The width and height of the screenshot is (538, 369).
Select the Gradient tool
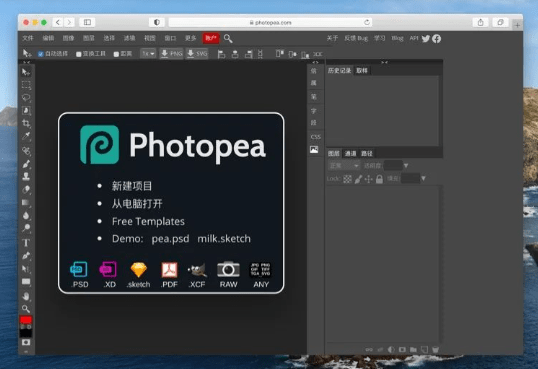click(26, 203)
